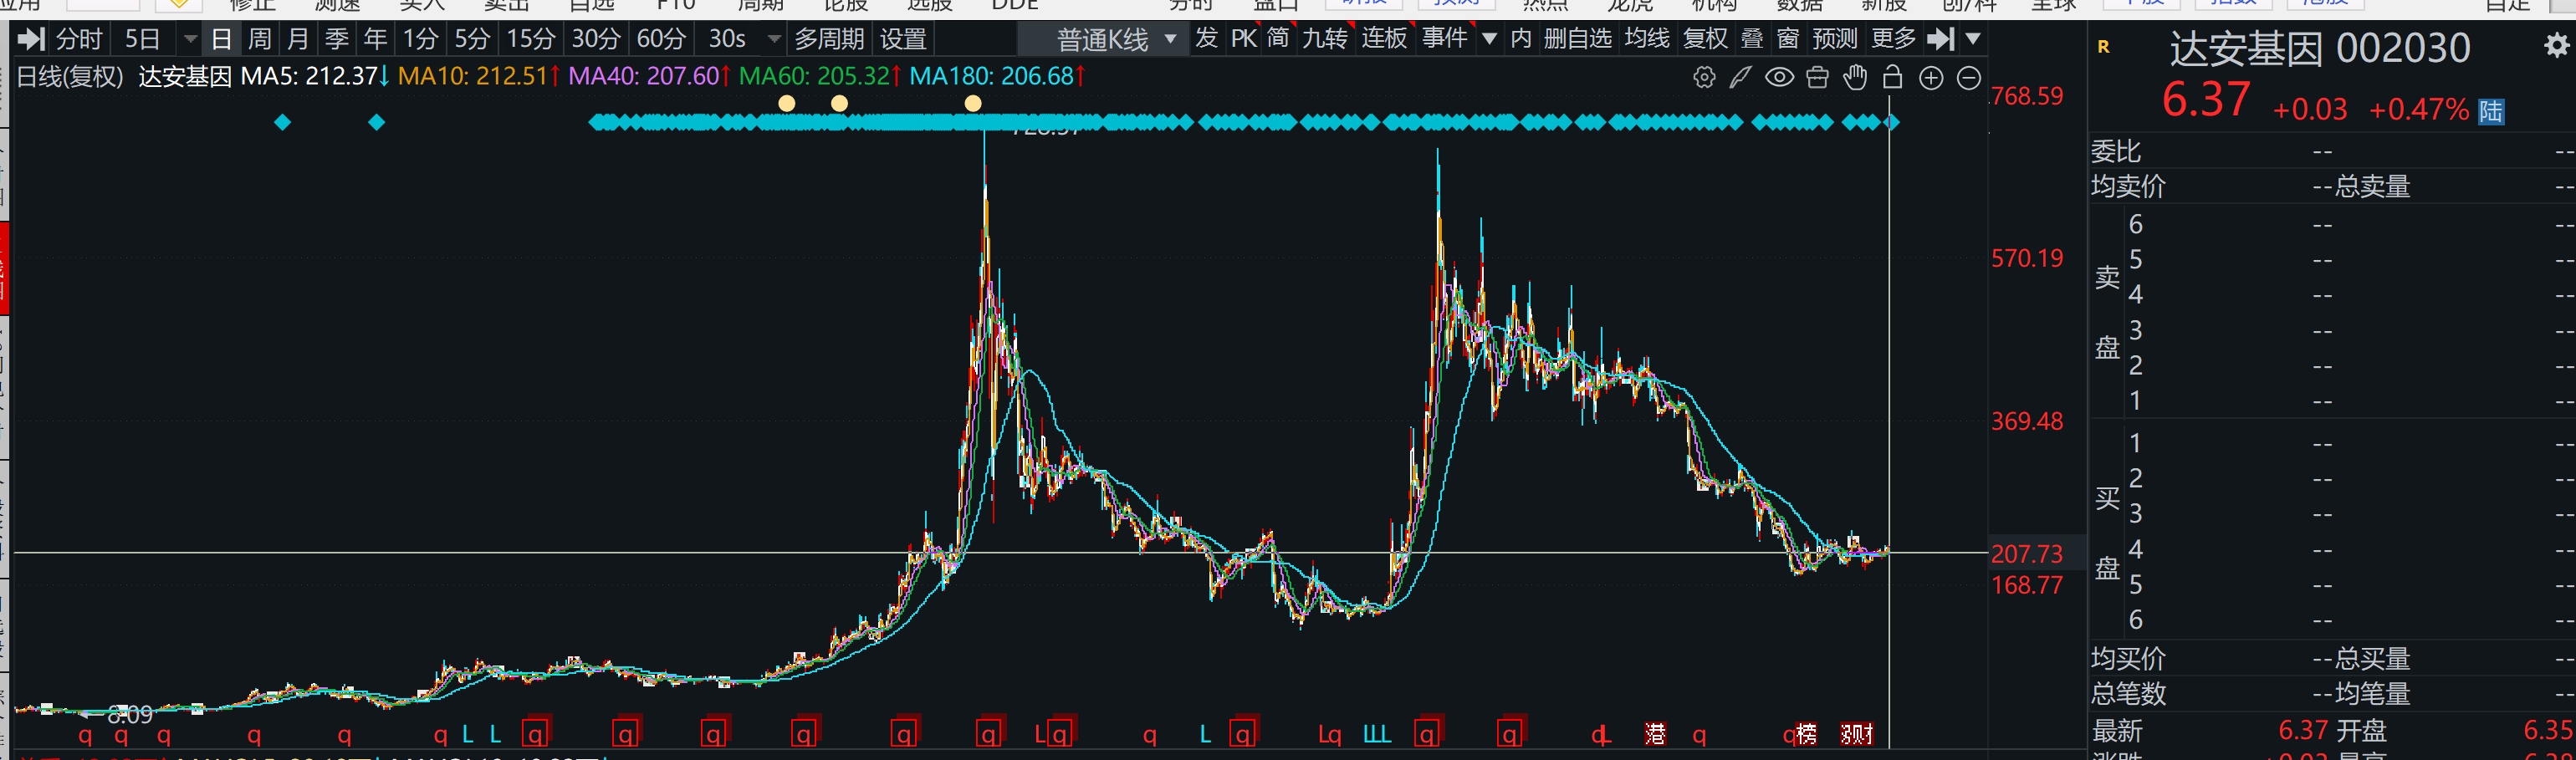Screen dimensions: 2576x760
Task: Click the MA10: 212.51 indicator label
Action: [x=479, y=76]
